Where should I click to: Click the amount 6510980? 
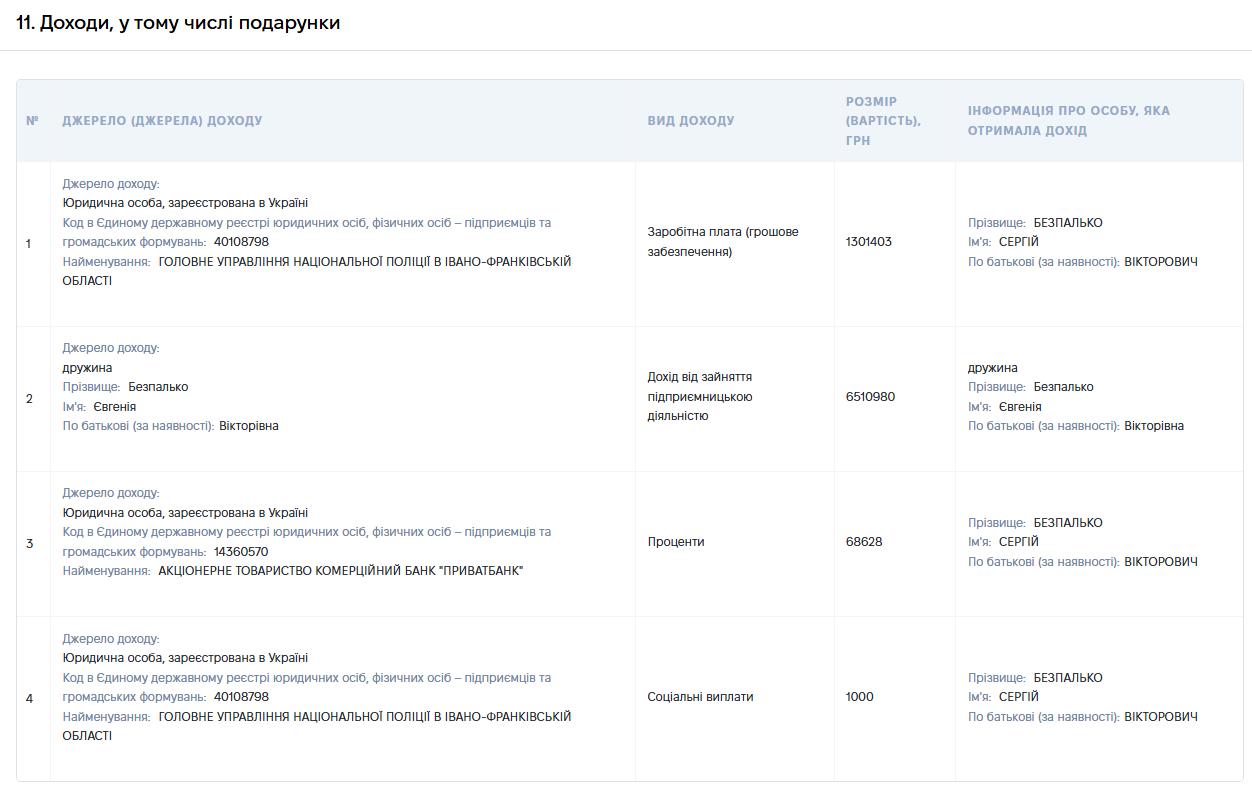[x=870, y=397]
